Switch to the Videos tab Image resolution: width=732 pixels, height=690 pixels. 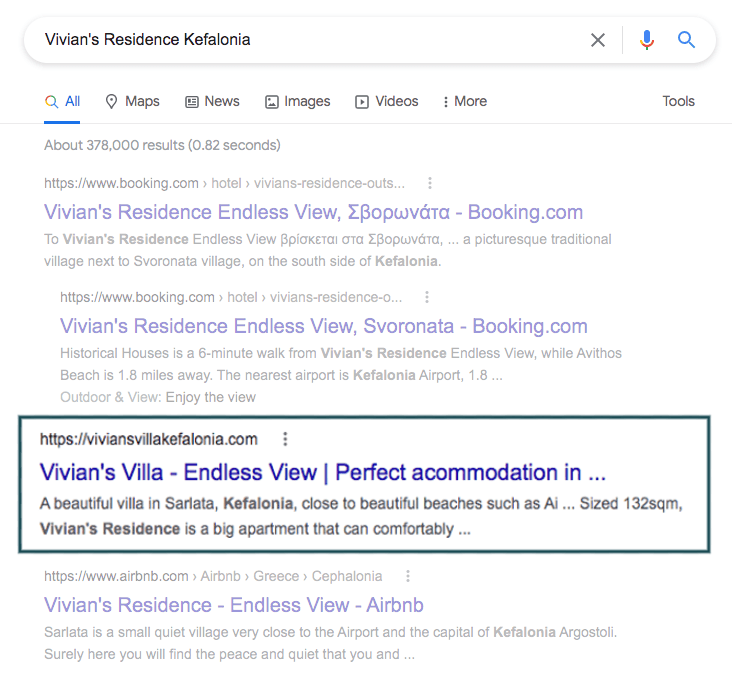pyautogui.click(x=387, y=101)
